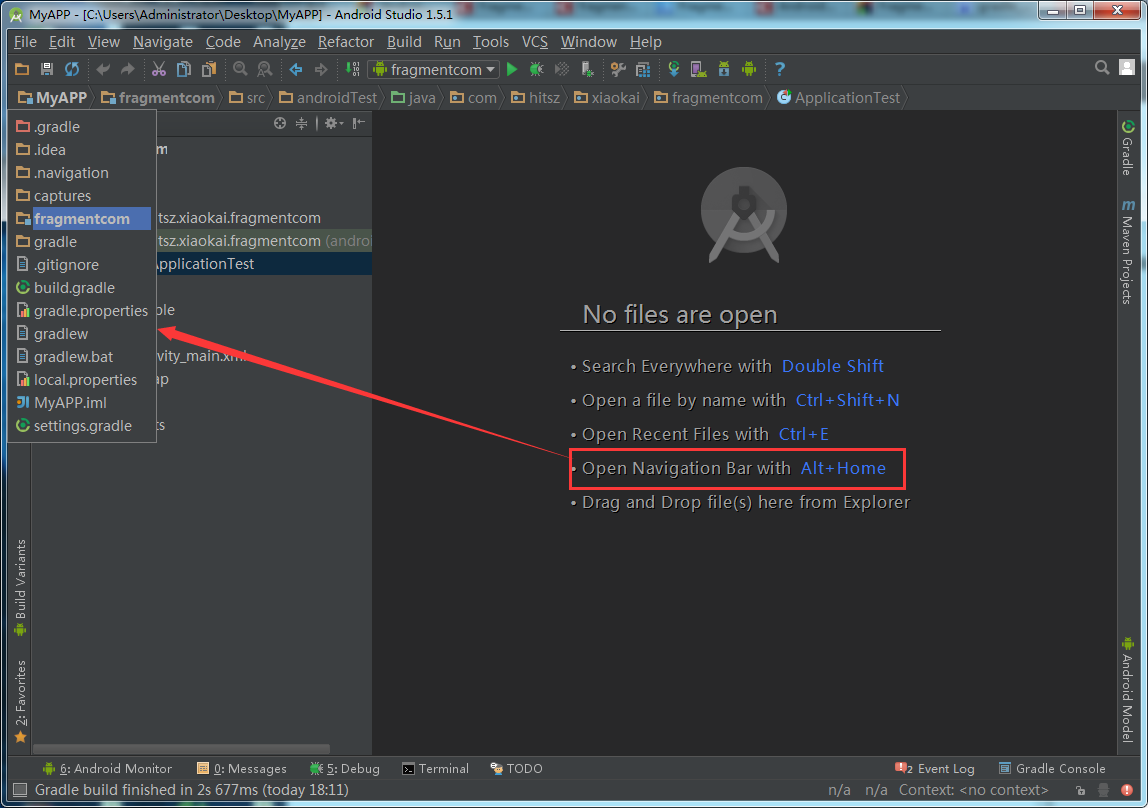Click the Cut scissors icon
Screen dimensions: 1148x808
158,69
